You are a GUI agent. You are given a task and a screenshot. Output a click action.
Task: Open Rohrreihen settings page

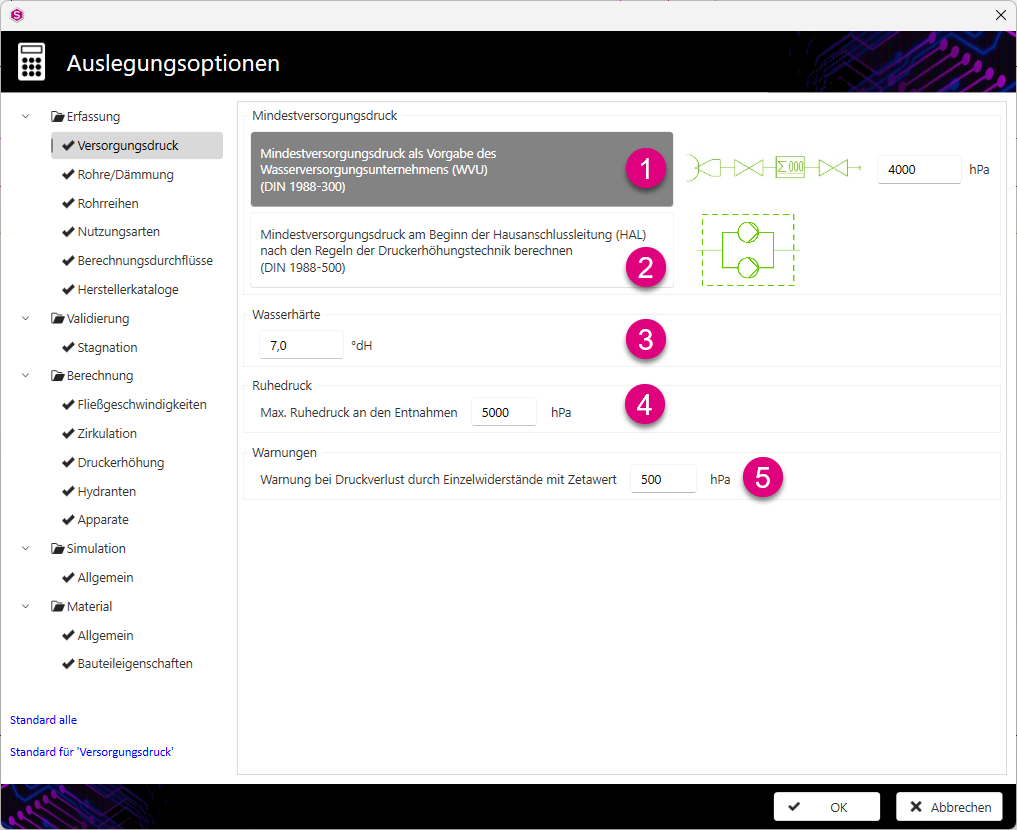[x=108, y=204]
